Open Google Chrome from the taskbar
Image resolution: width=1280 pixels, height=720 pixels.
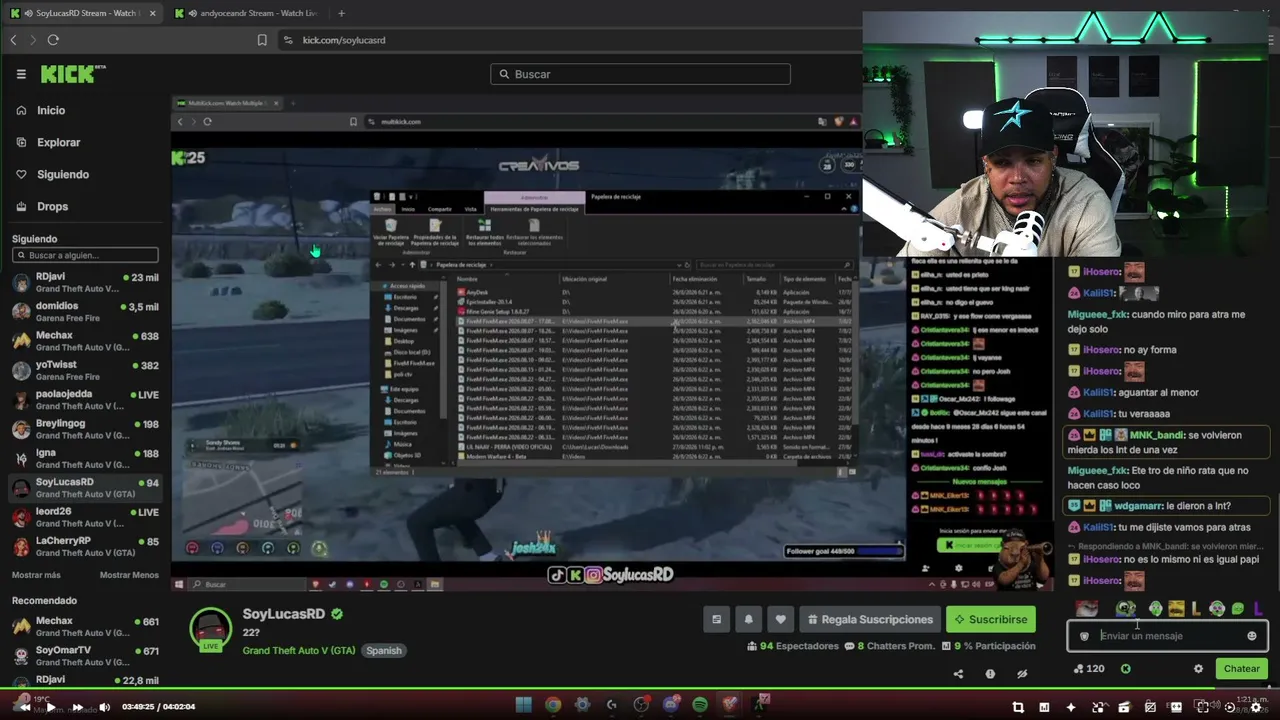tap(553, 705)
